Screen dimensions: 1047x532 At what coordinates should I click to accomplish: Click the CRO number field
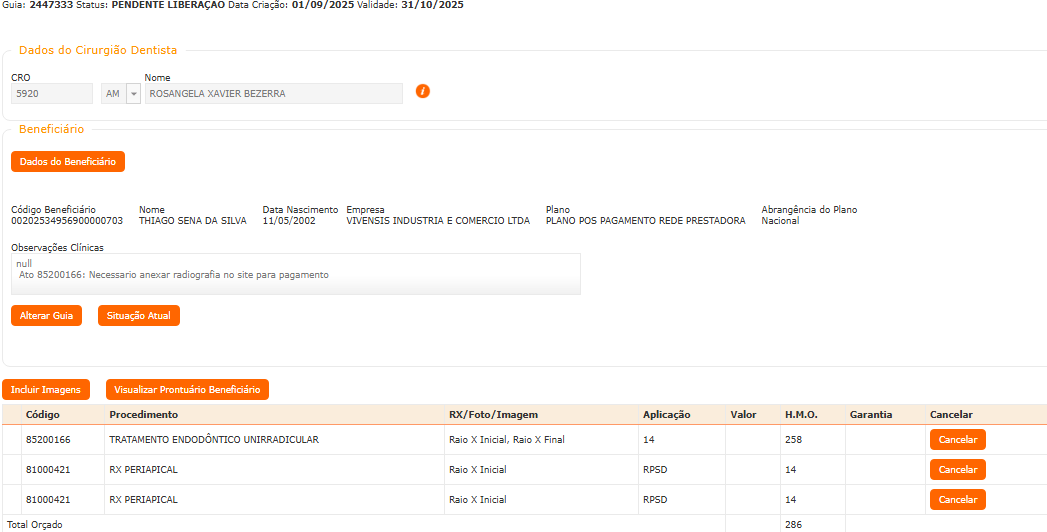tap(52, 94)
